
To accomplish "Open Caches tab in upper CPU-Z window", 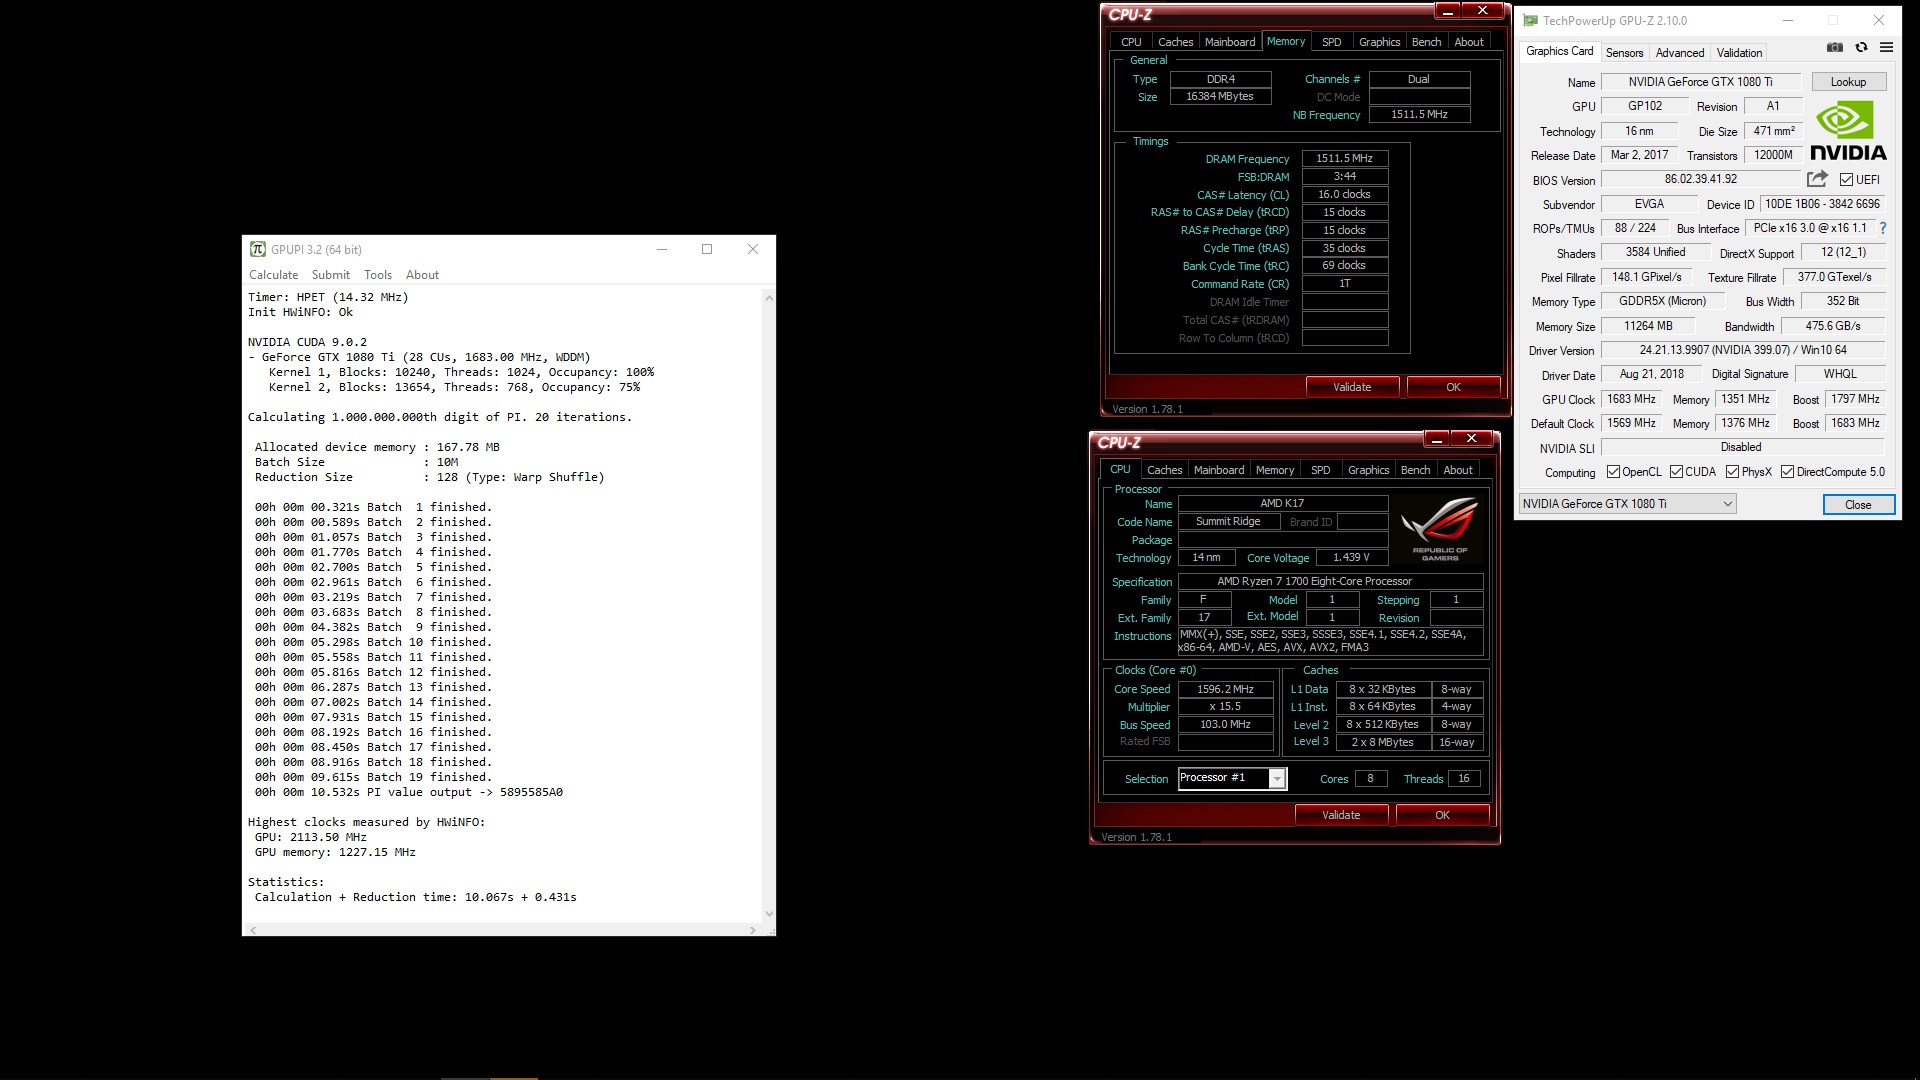I will click(1175, 42).
